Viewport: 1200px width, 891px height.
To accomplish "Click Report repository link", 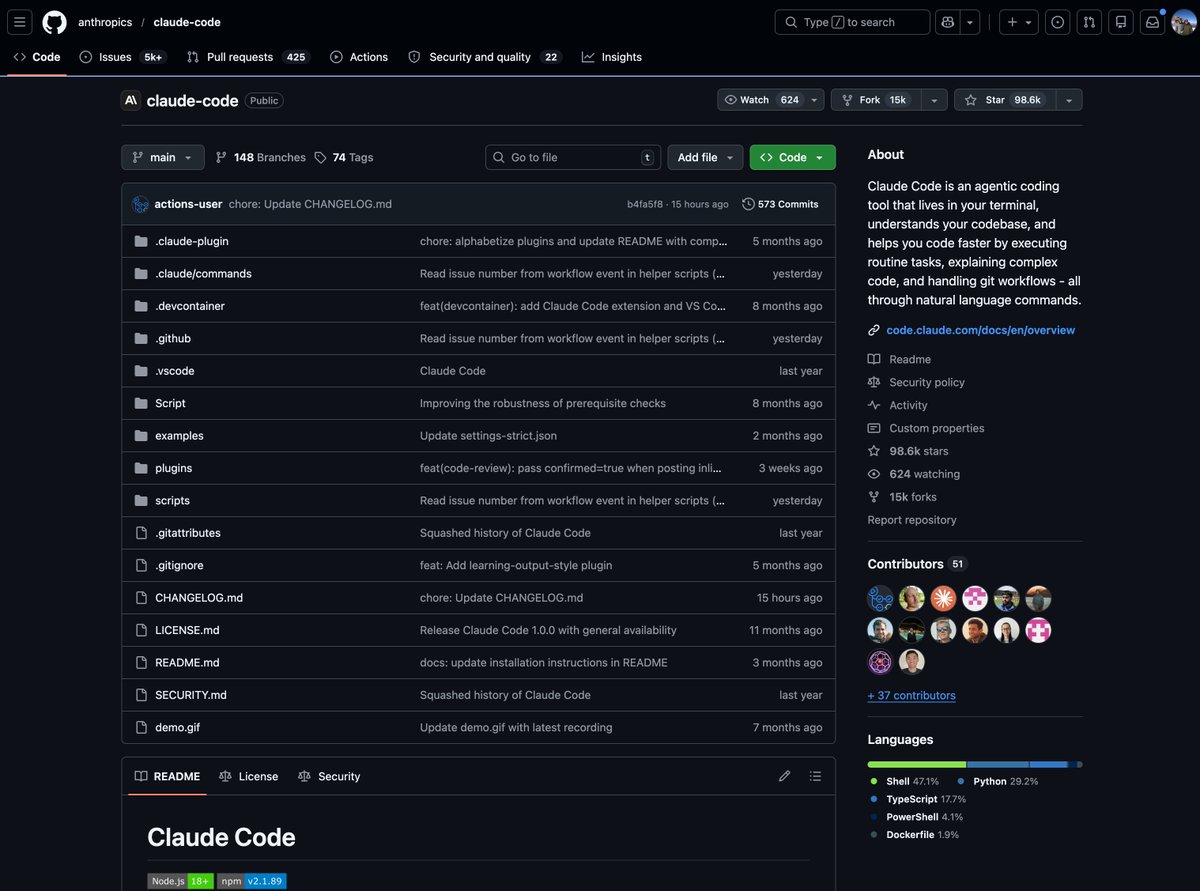I will click(912, 520).
